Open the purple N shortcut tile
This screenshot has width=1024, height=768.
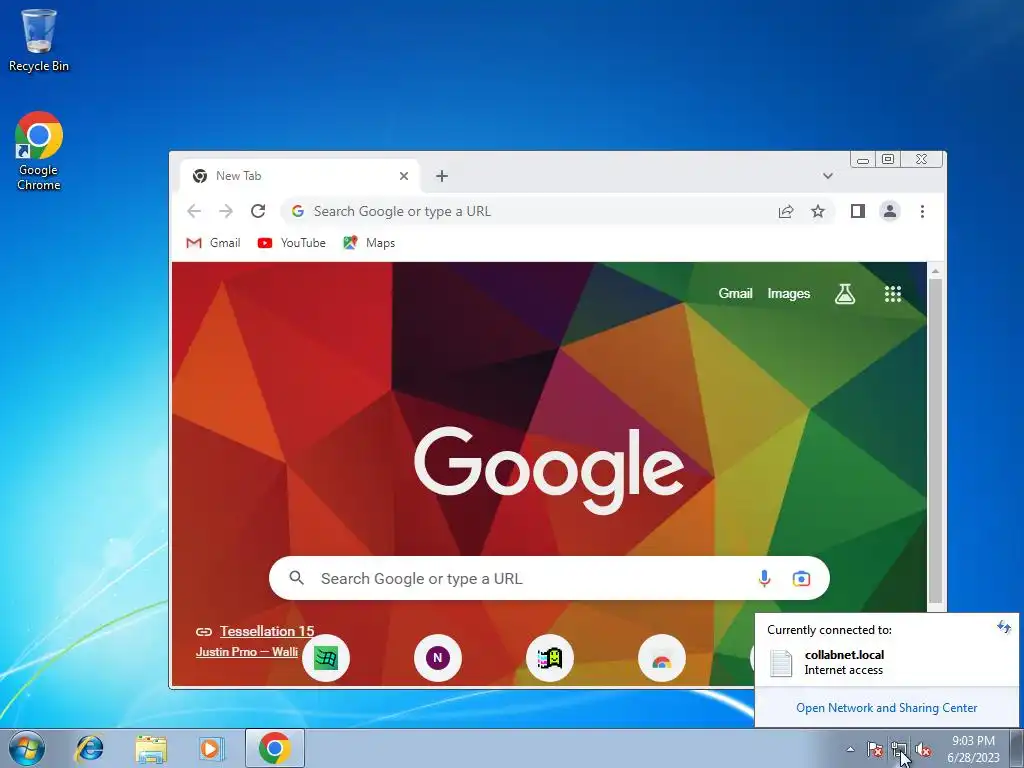(x=438, y=658)
